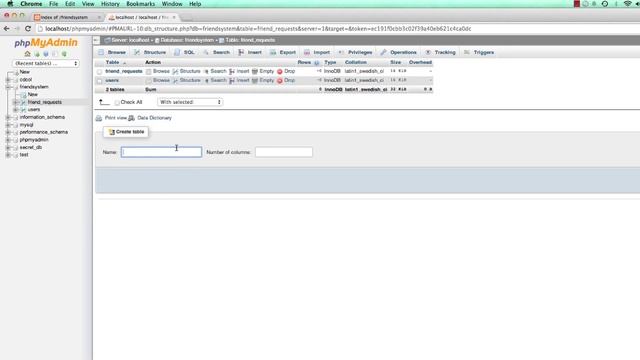
Task: Click the Insert icon in the users row
Action: (232, 81)
